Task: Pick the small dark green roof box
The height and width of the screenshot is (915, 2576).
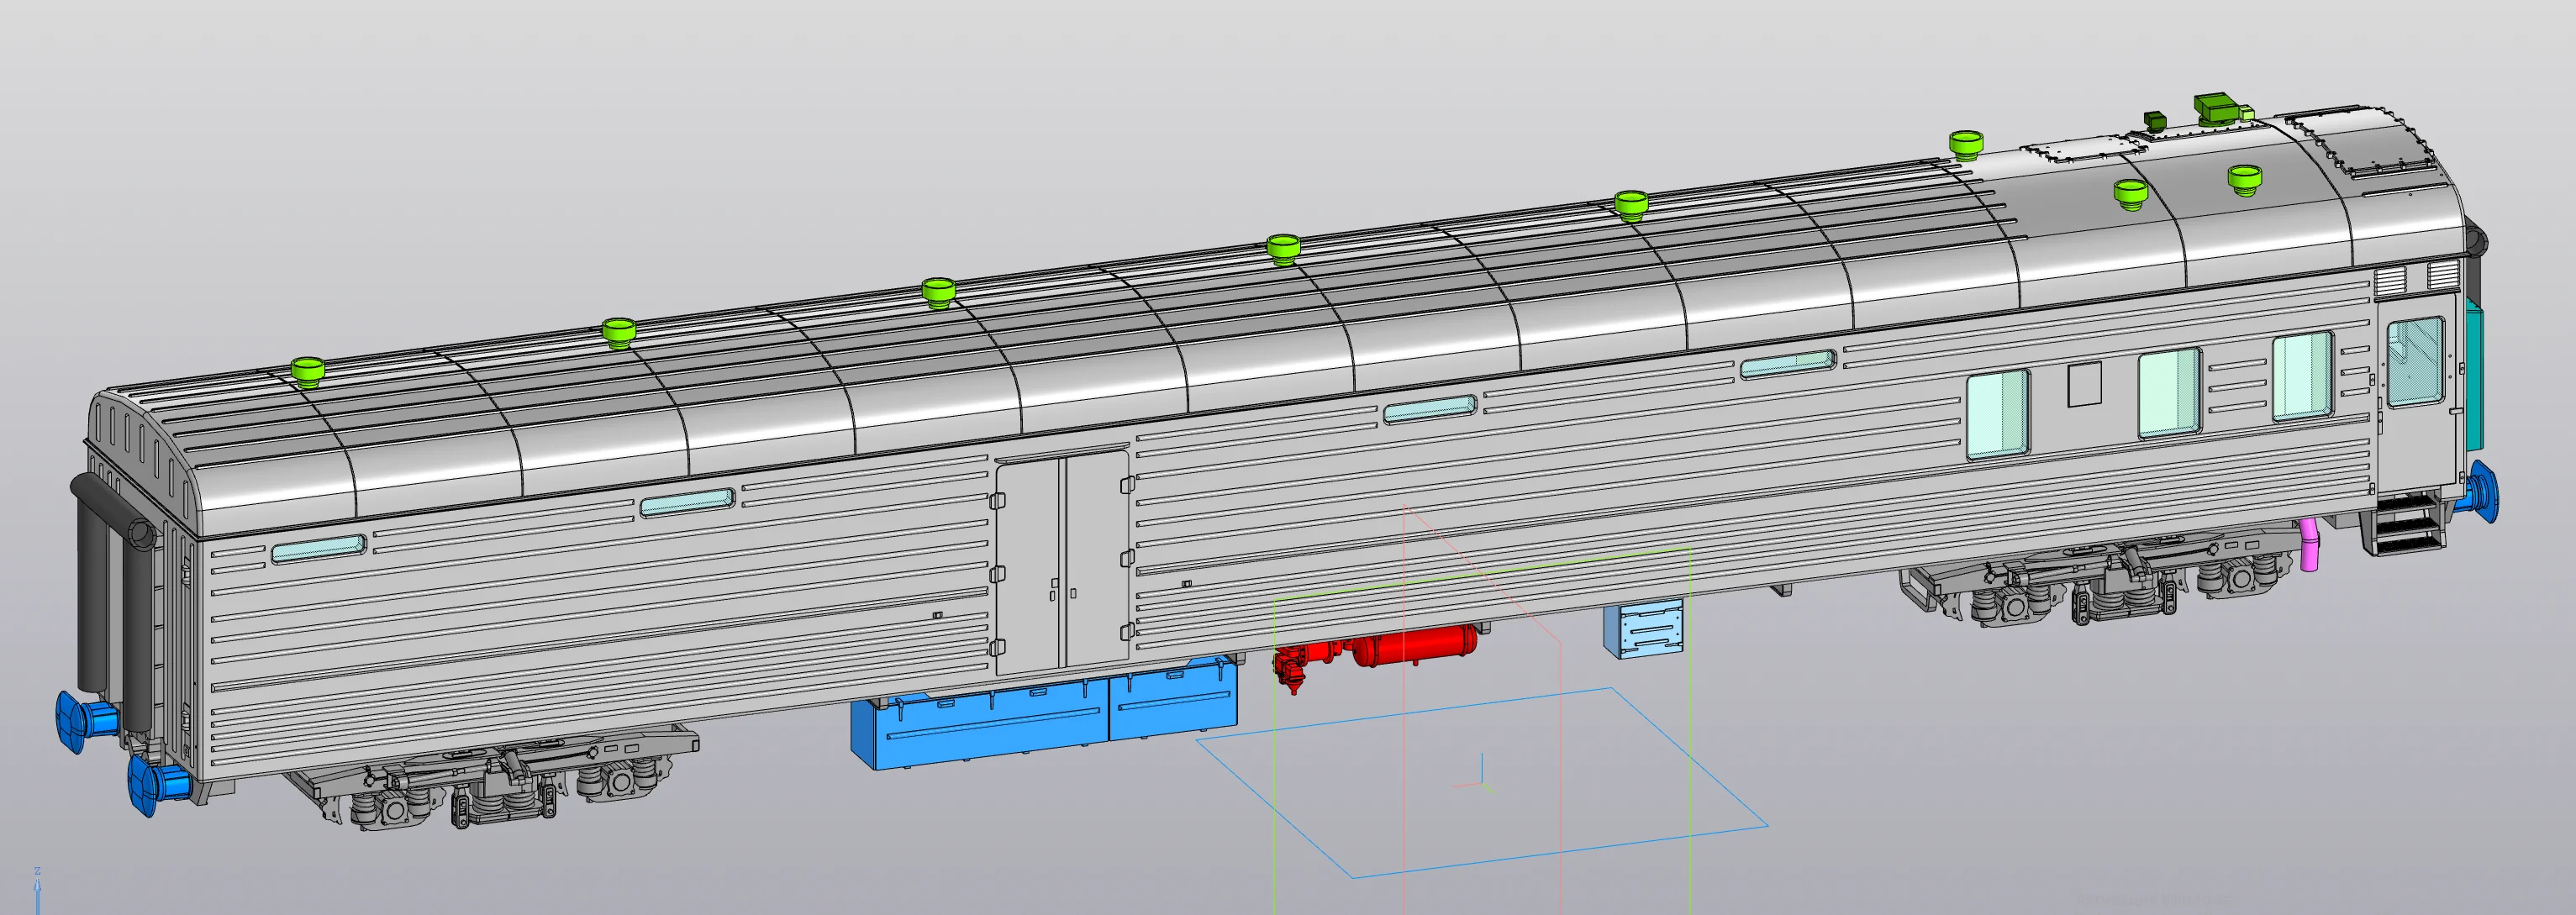Action: (2155, 120)
